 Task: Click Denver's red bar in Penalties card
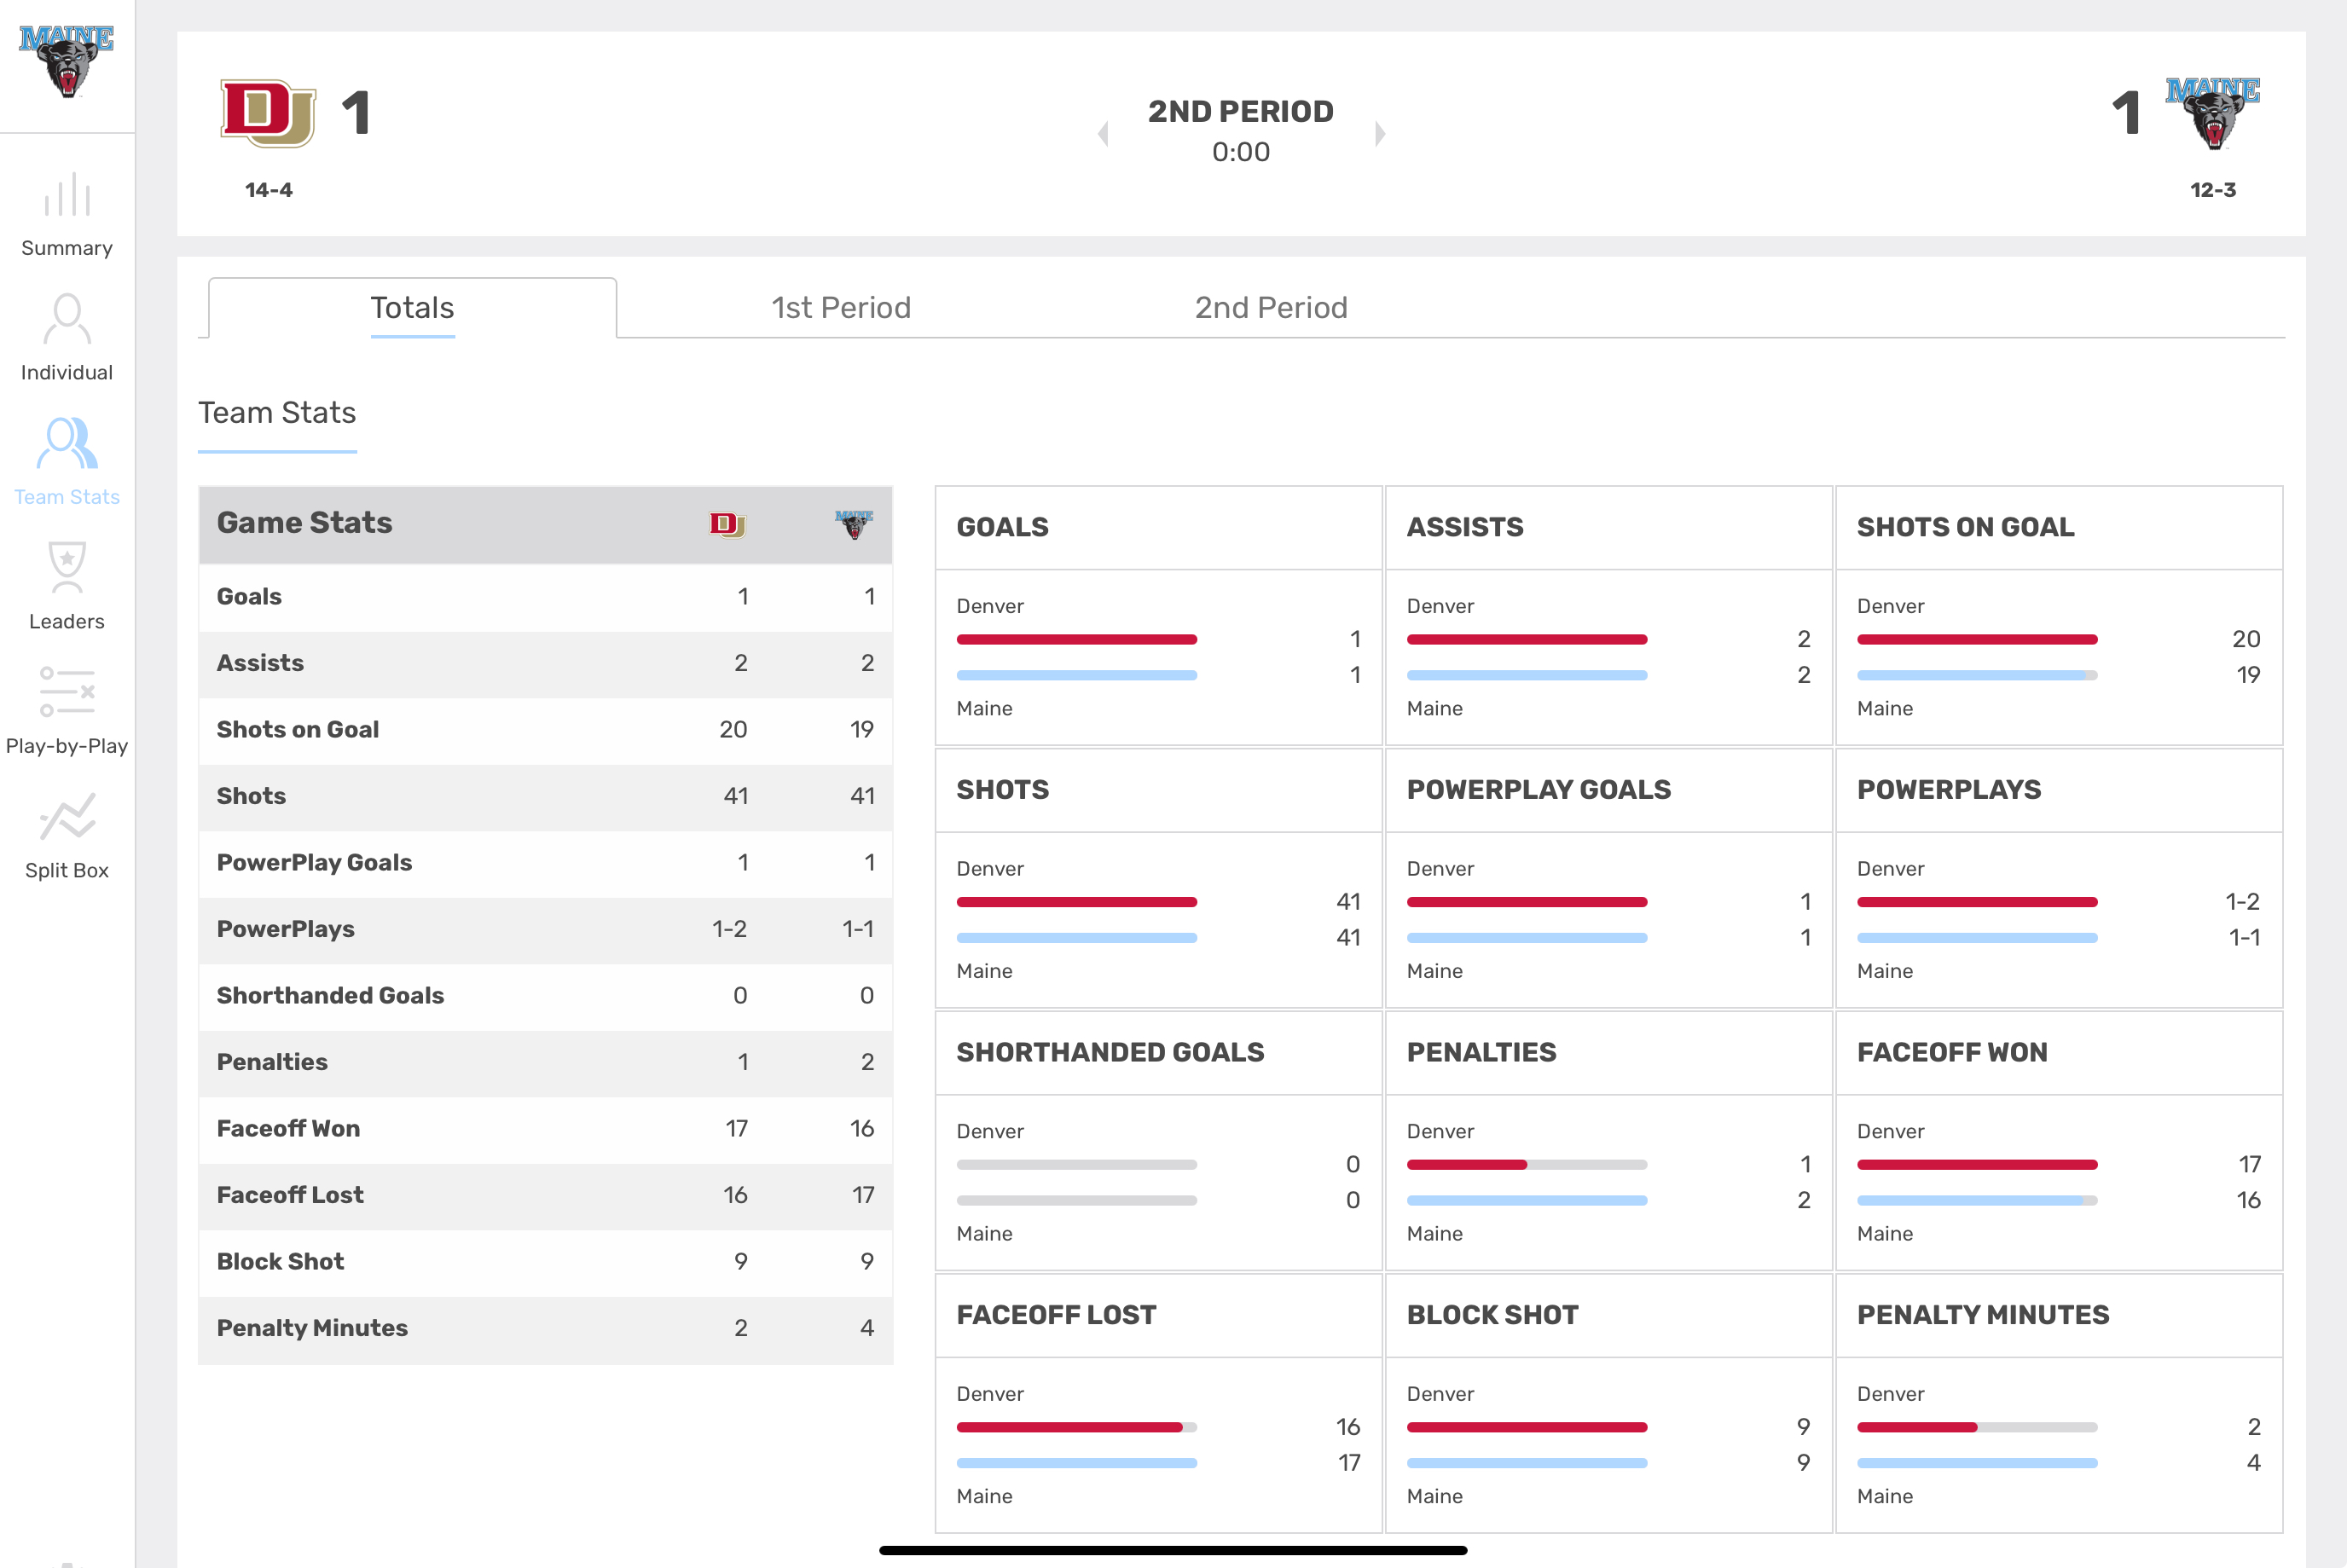tap(1466, 1165)
